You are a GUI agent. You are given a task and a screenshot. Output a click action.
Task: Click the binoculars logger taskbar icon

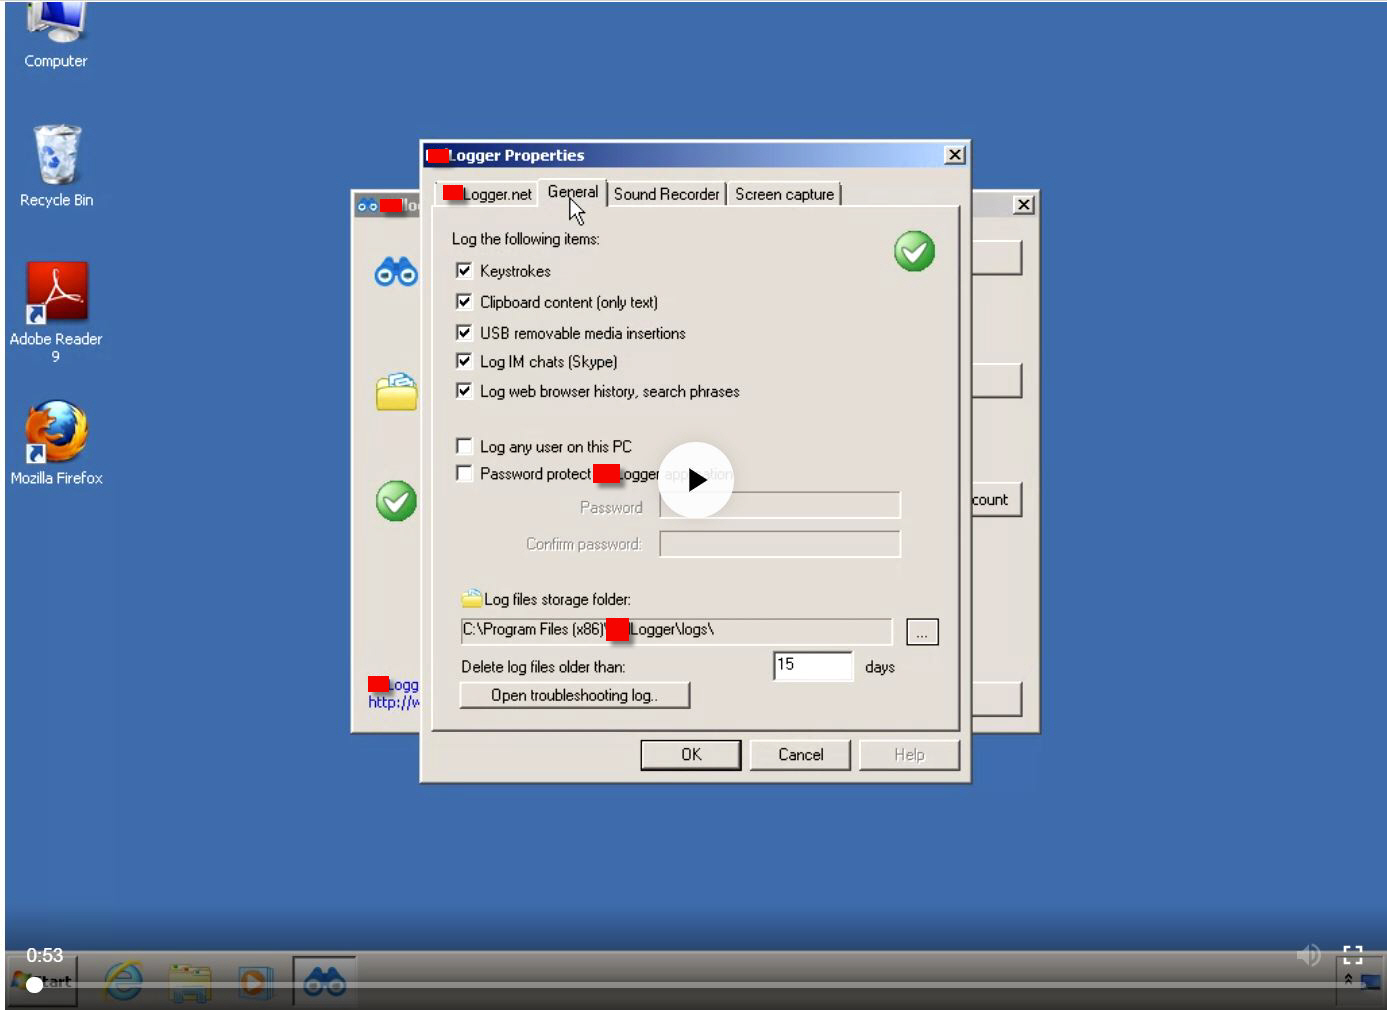point(324,981)
